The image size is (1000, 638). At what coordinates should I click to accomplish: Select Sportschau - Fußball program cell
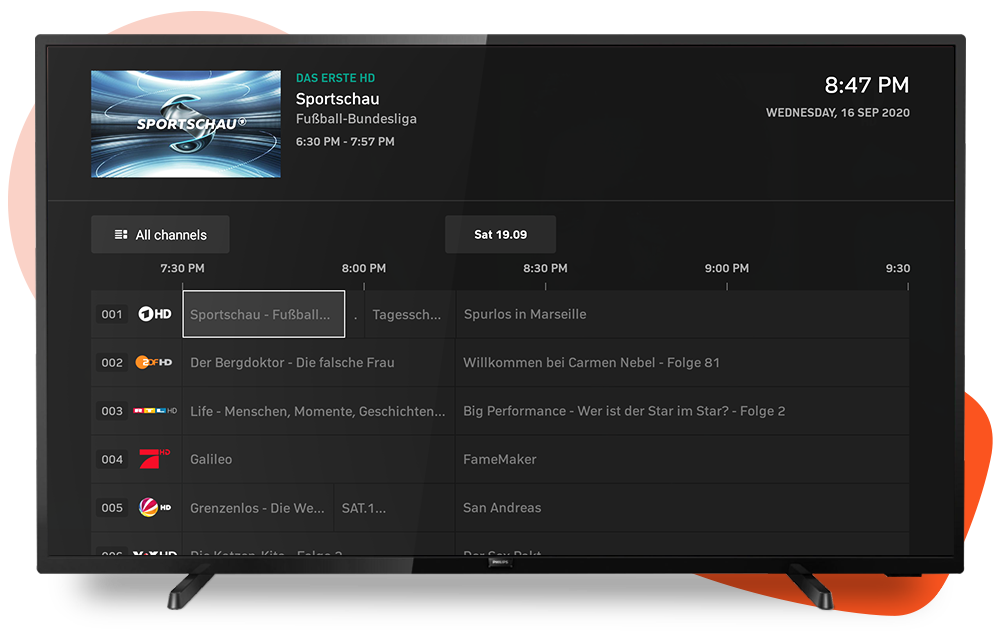coord(264,314)
